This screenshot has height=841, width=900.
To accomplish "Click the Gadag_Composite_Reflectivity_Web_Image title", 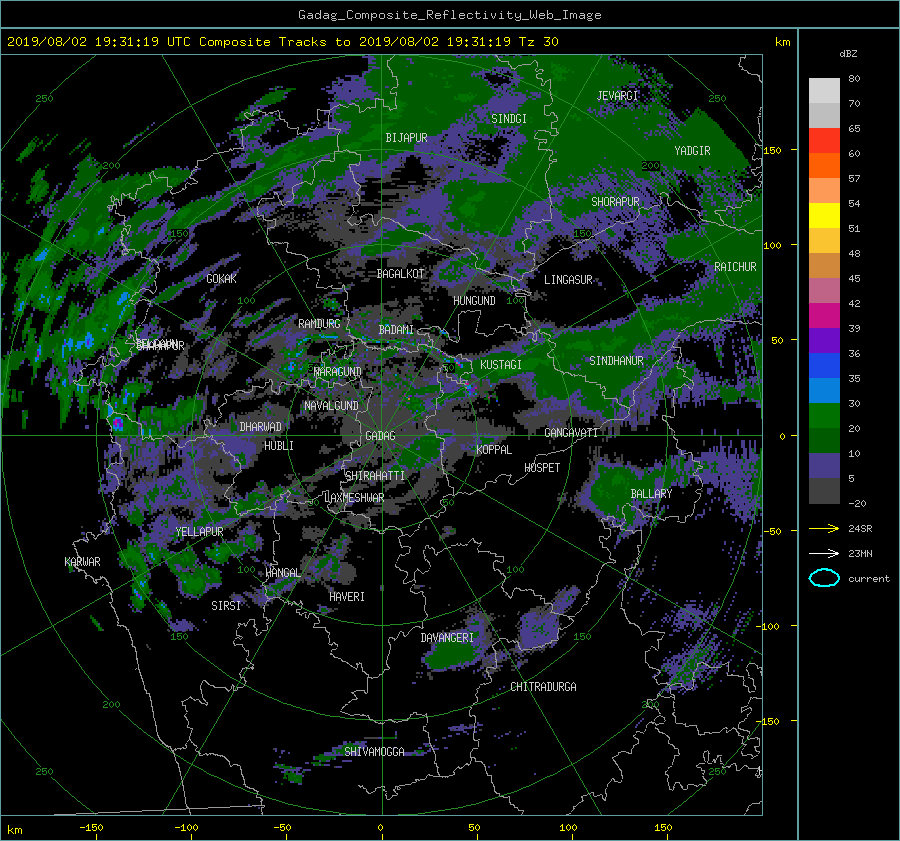I will tap(449, 15).
